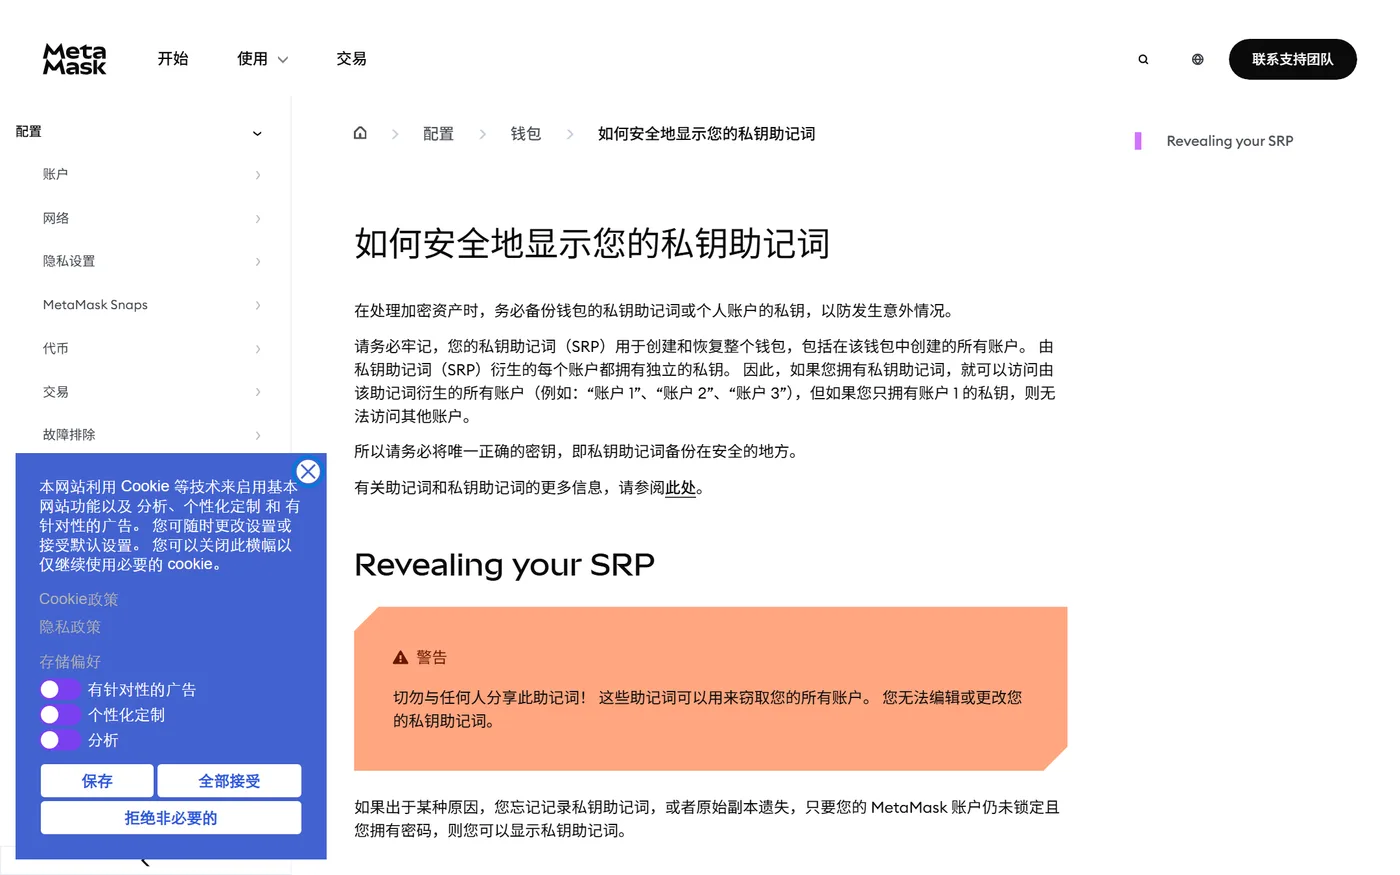Open the search icon in header
The image size is (1400, 875).
click(x=1143, y=59)
